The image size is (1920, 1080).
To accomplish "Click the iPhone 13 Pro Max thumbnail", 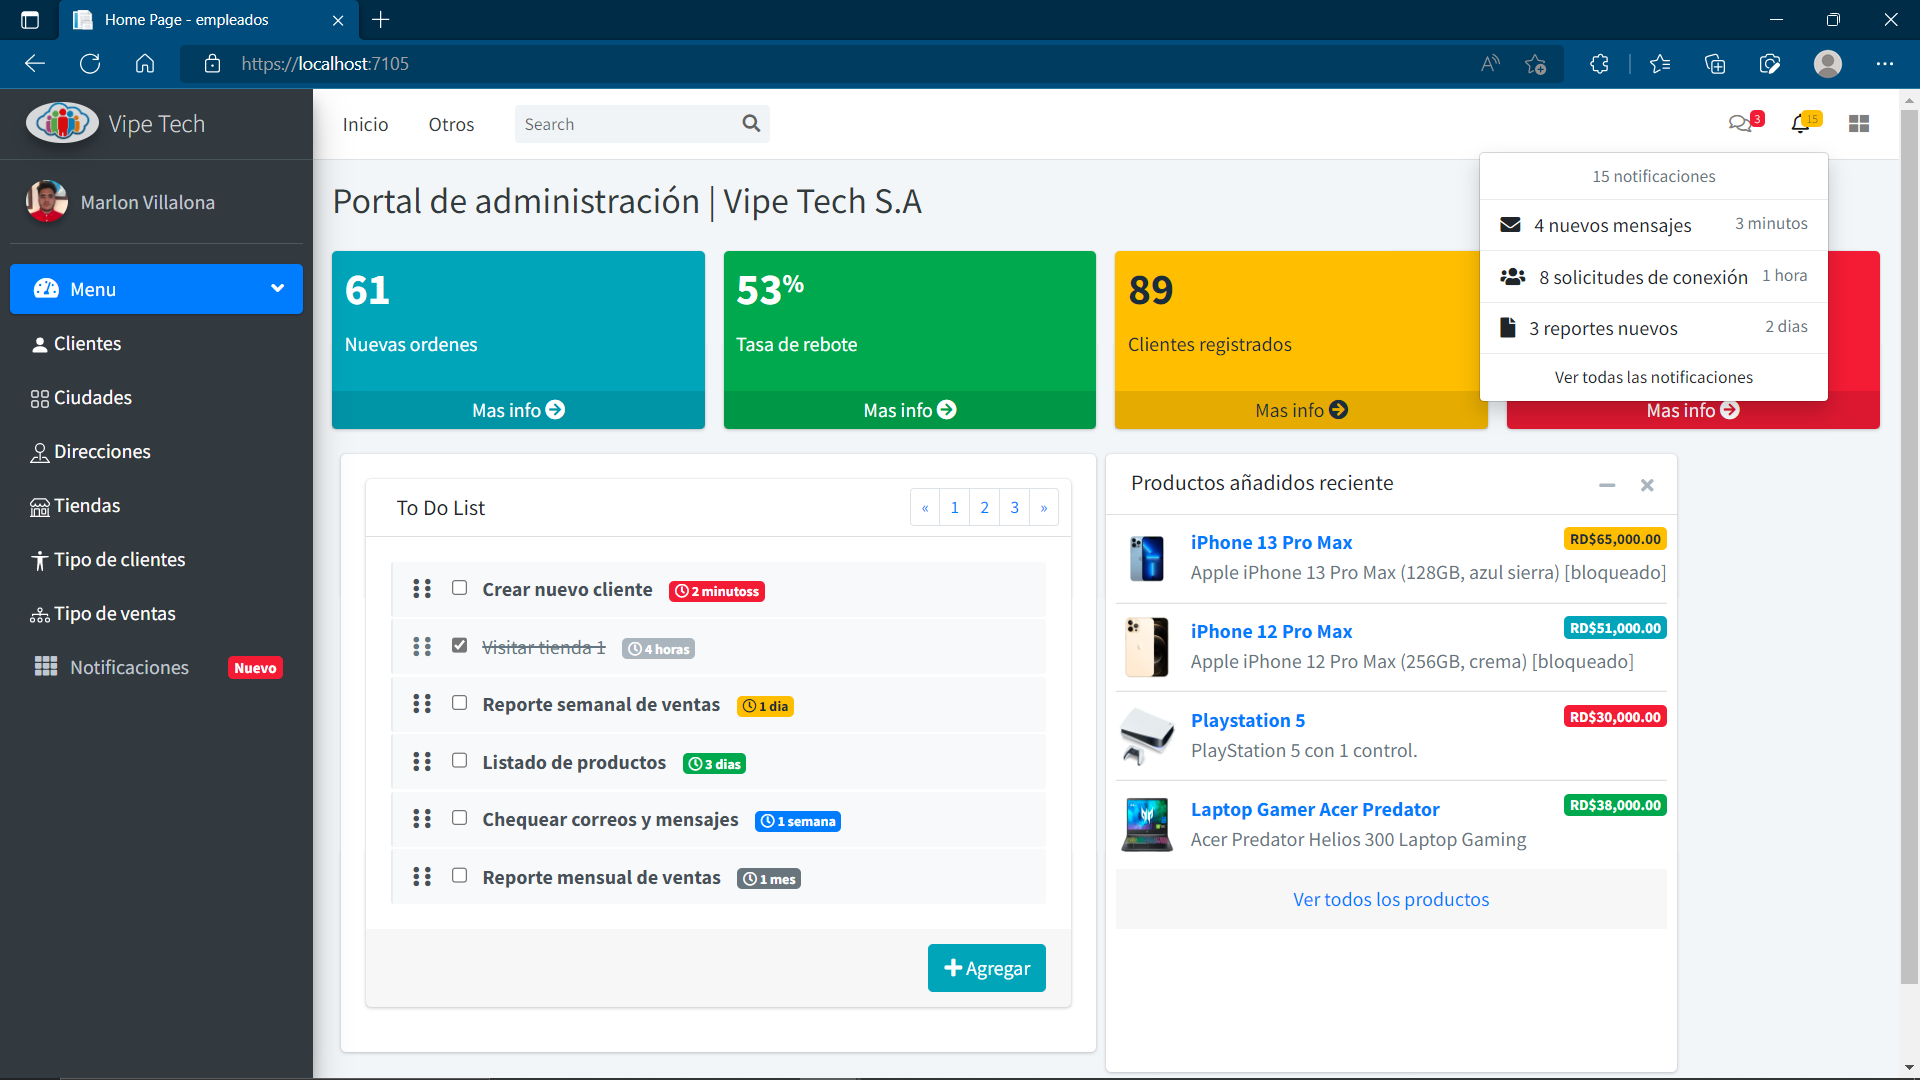I will point(1147,558).
